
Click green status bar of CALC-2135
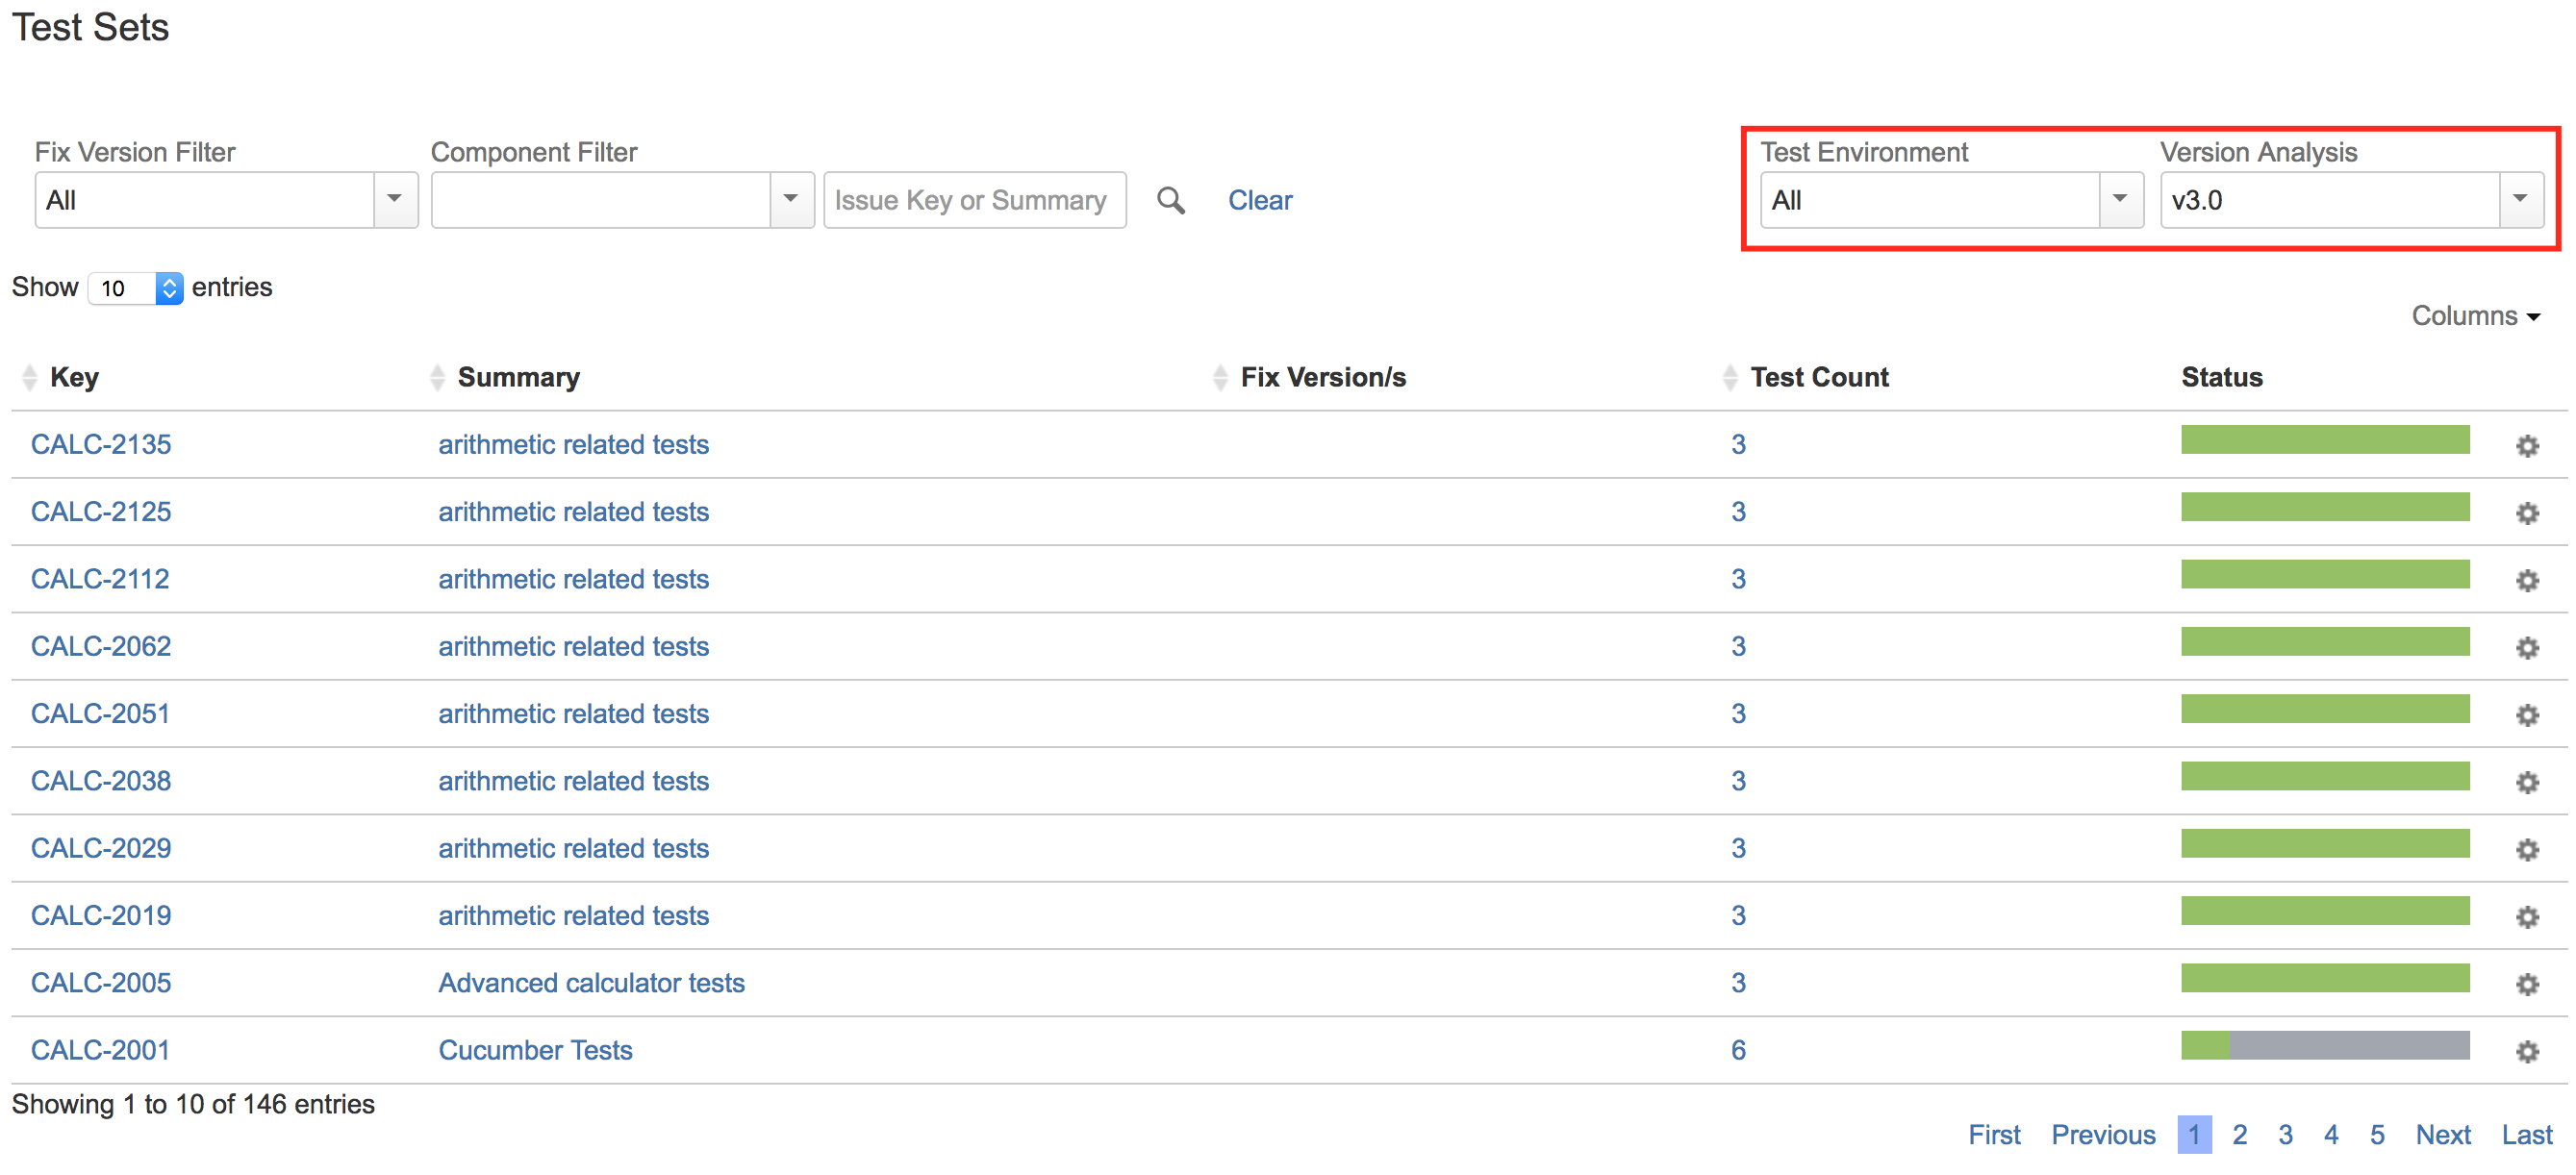[2325, 439]
